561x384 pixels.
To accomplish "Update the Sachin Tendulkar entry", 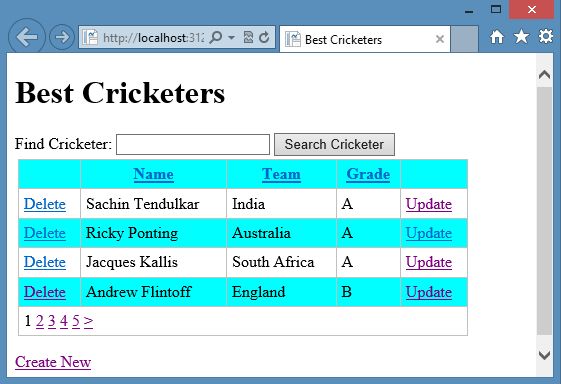I will (x=429, y=204).
